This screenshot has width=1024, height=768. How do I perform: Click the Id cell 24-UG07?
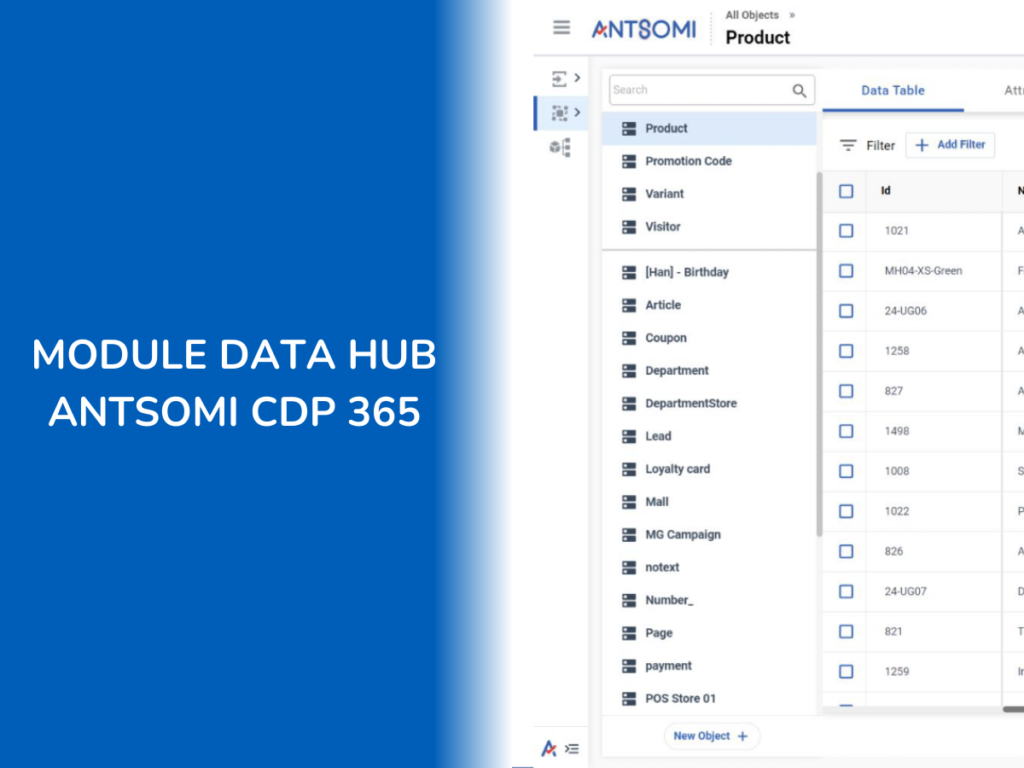(x=905, y=591)
